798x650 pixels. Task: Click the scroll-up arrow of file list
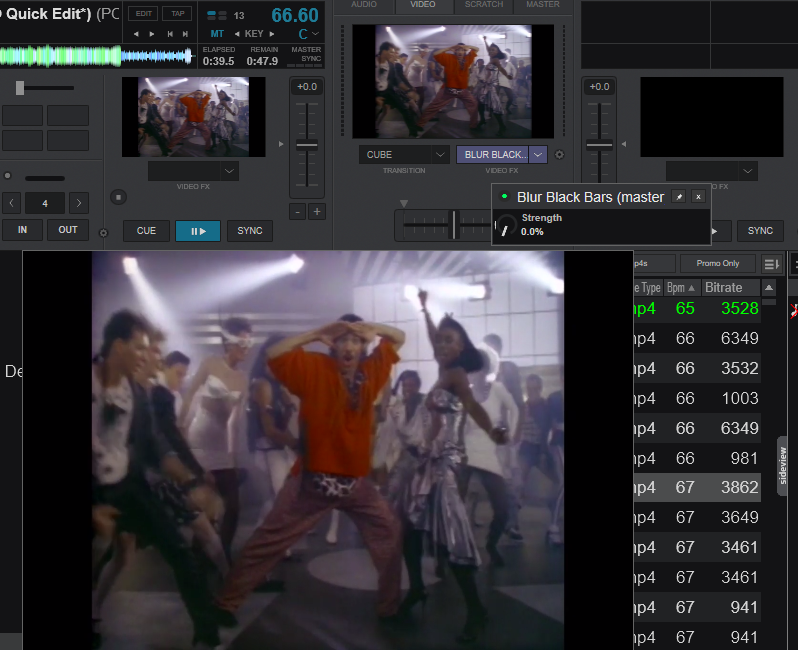click(x=769, y=288)
